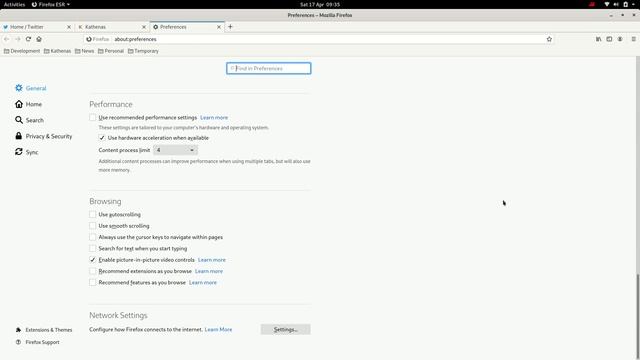
Task: Open Learn more for performance settings
Action: (214, 118)
